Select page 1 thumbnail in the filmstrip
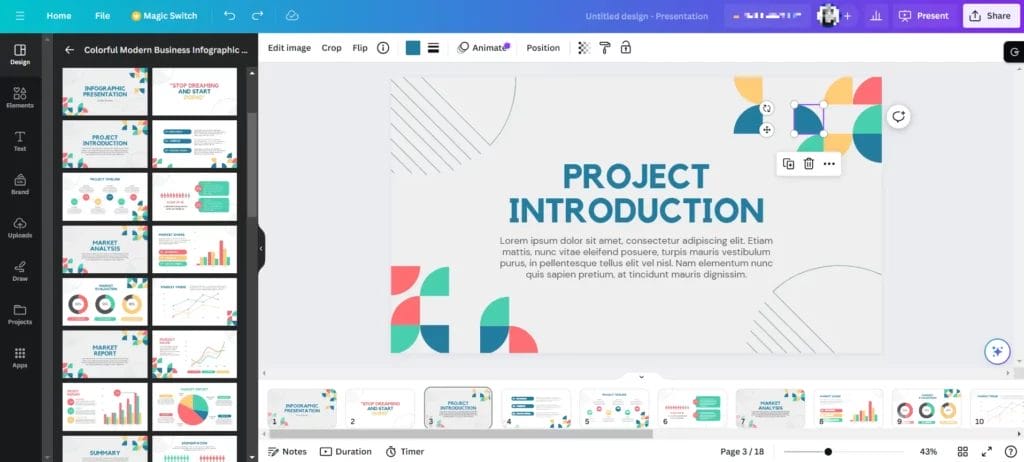Image resolution: width=1024 pixels, height=462 pixels. pyautogui.click(x=302, y=408)
